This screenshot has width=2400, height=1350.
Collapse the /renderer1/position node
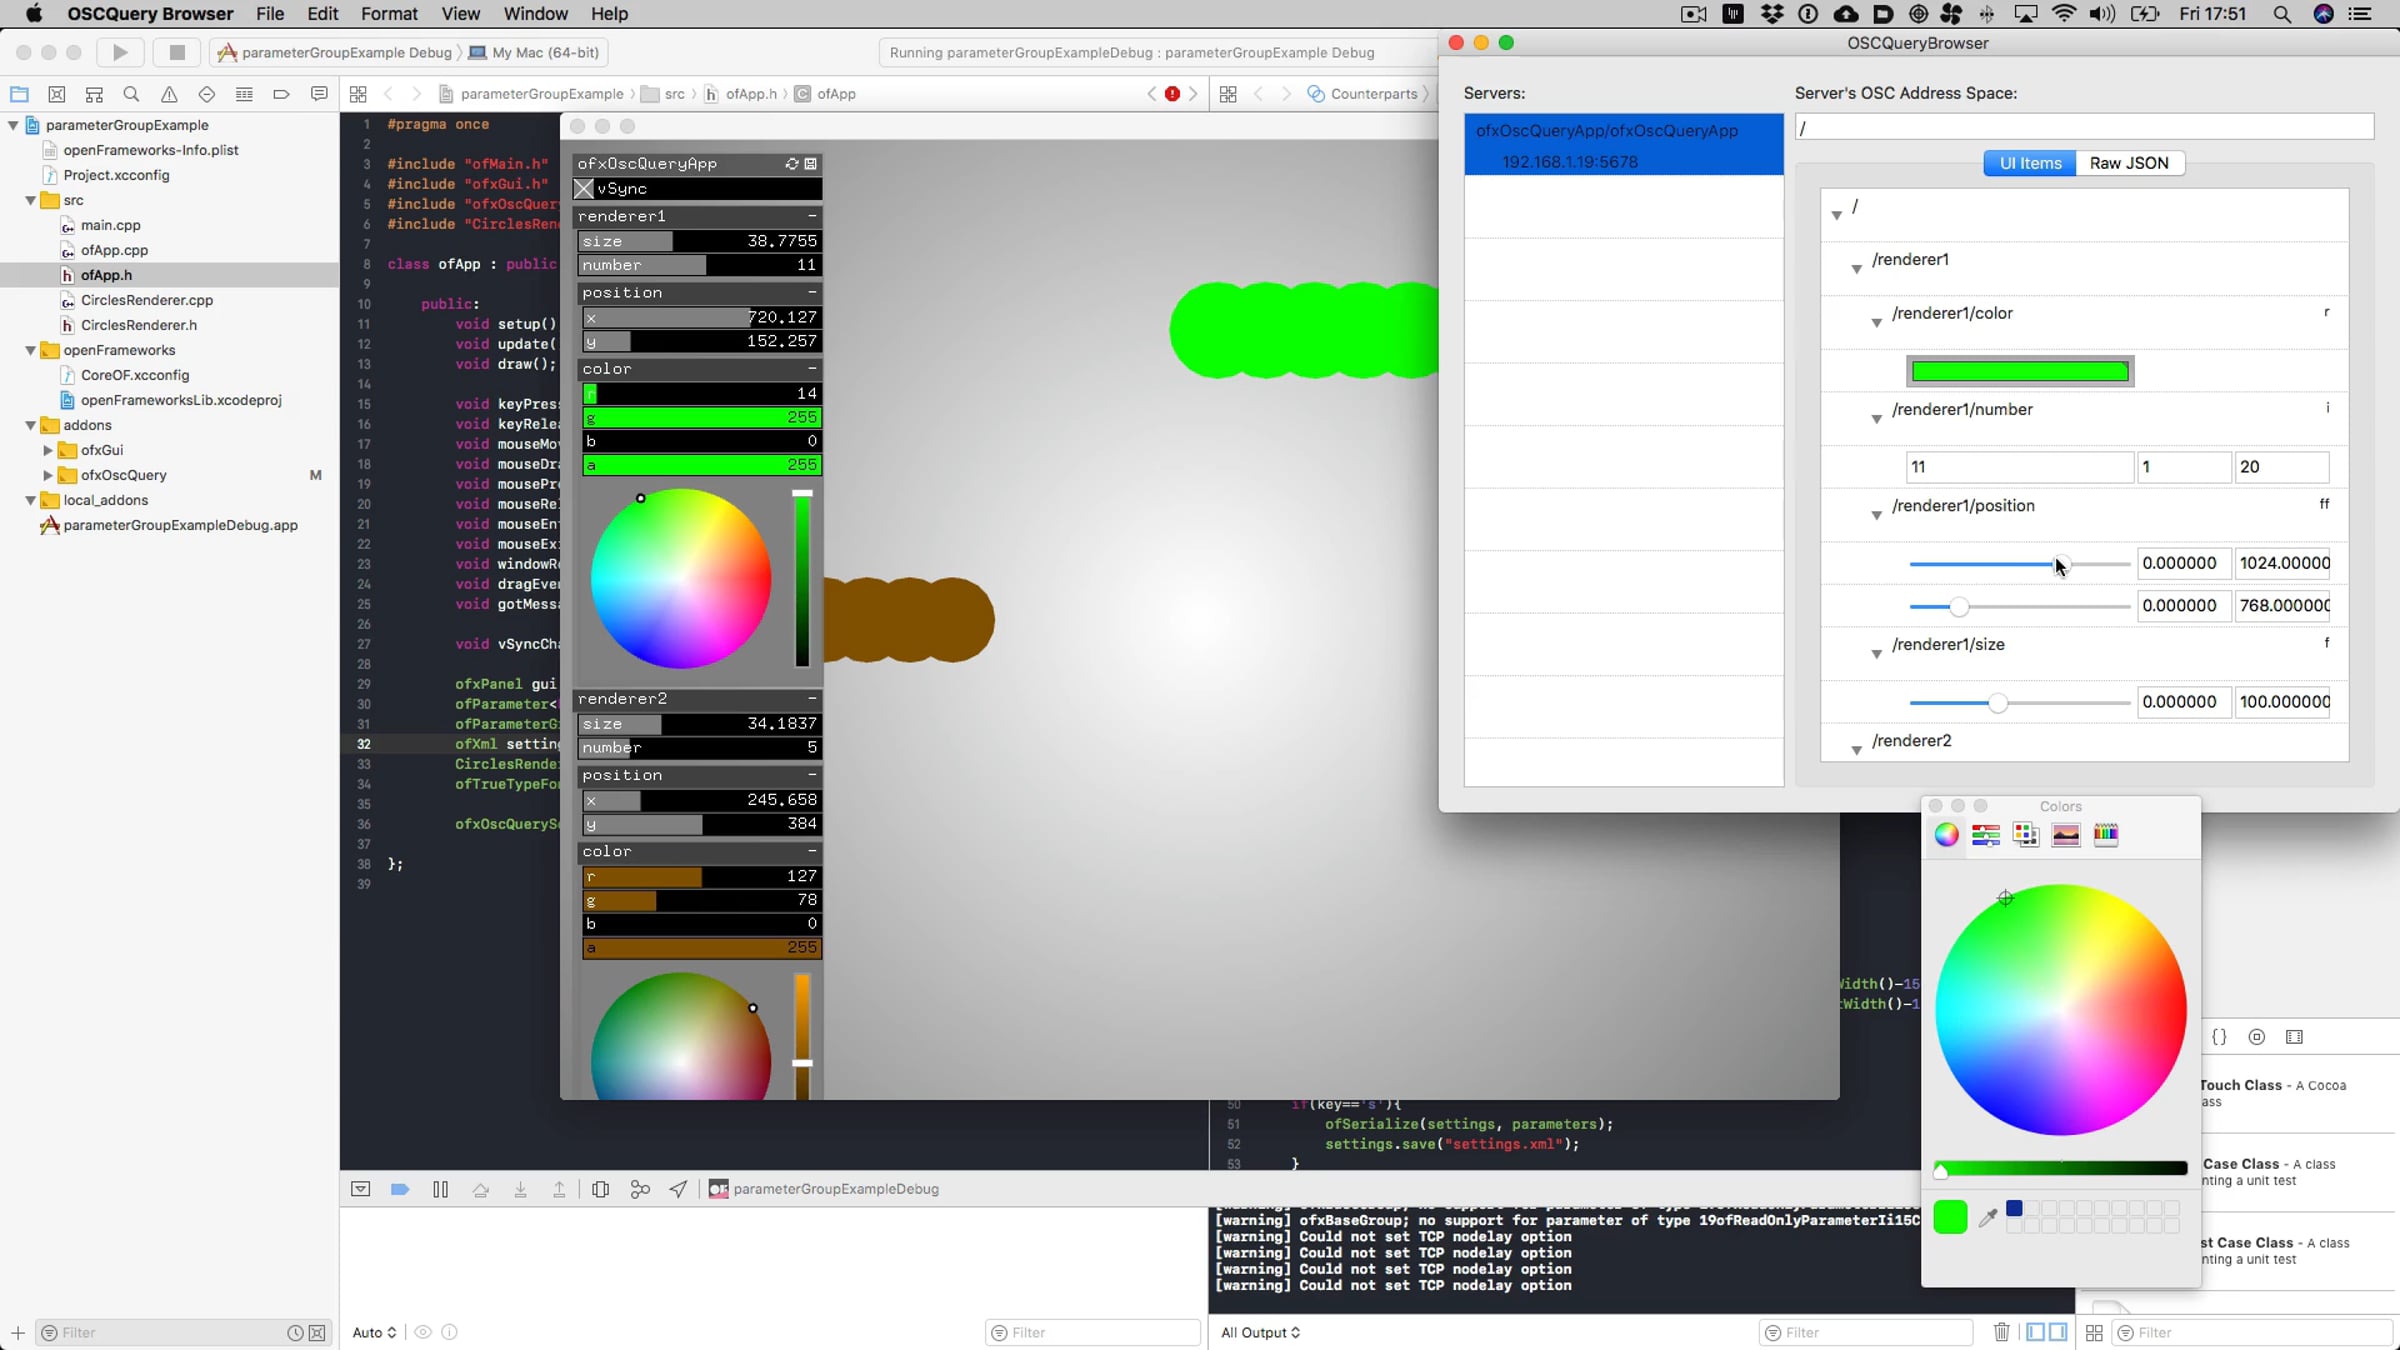[x=1876, y=515]
